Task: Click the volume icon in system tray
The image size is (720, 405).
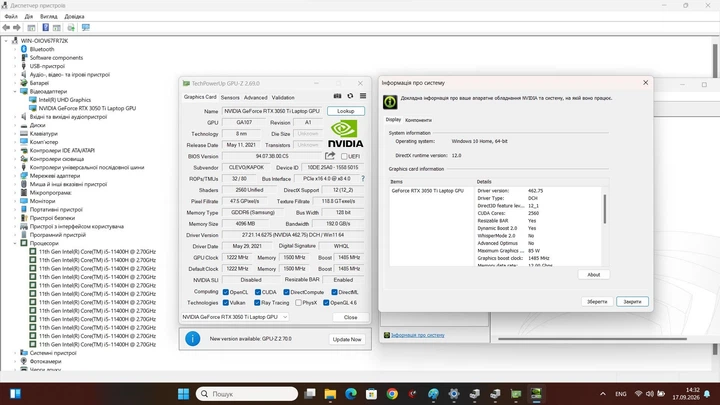Action: 650,394
